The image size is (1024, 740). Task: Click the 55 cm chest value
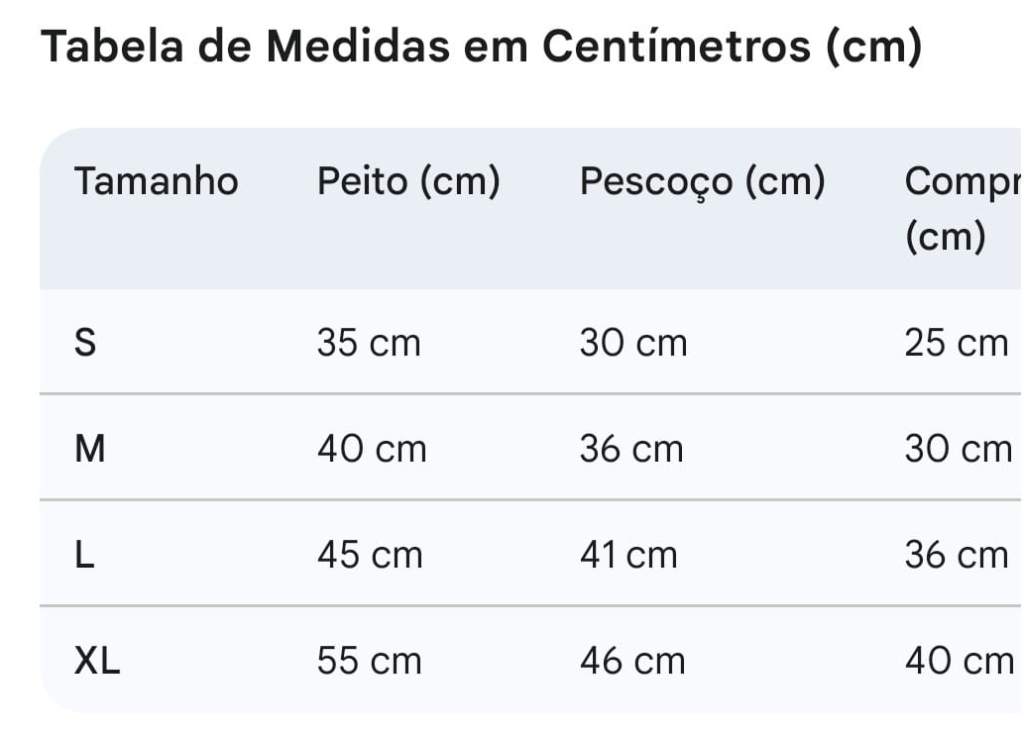coord(369,661)
